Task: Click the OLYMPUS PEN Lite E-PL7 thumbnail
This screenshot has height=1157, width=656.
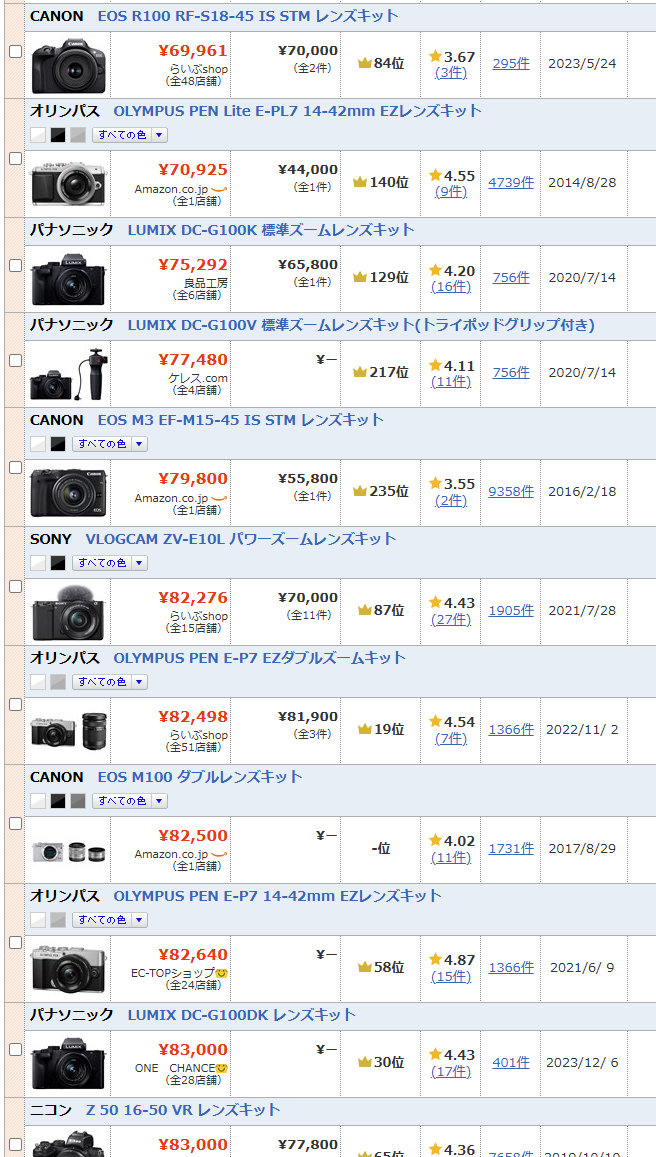Action: click(68, 184)
